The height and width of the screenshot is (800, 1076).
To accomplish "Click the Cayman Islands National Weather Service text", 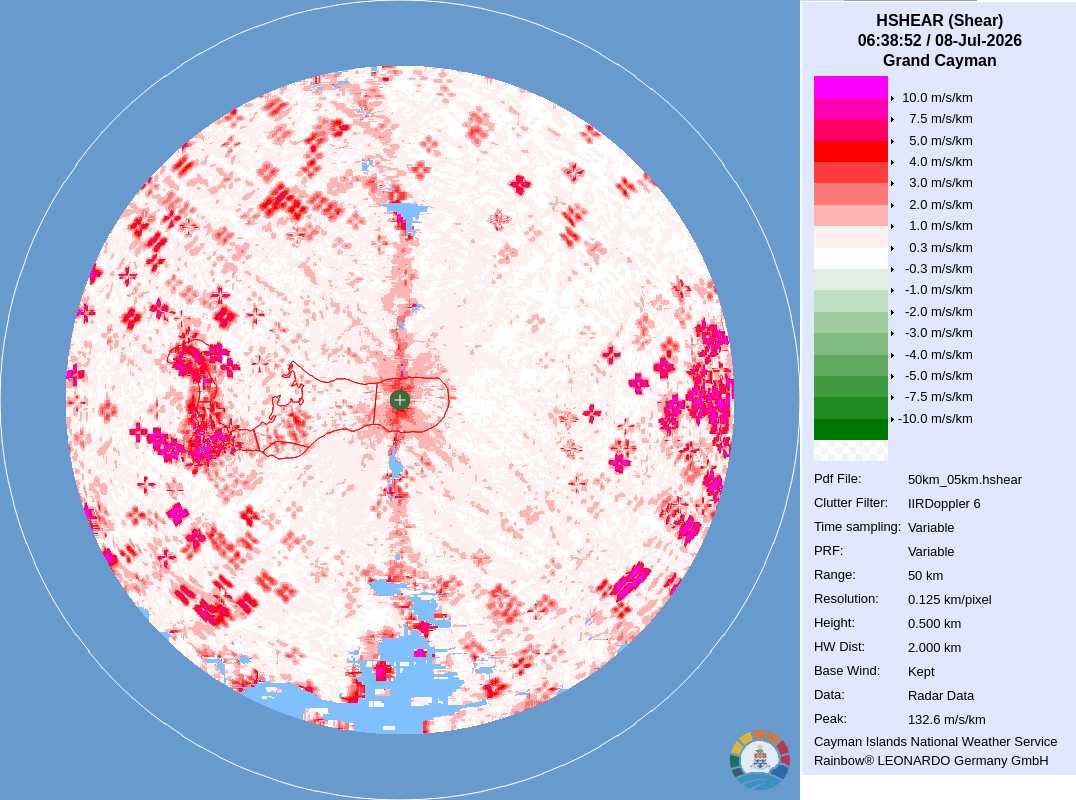I will [935, 742].
